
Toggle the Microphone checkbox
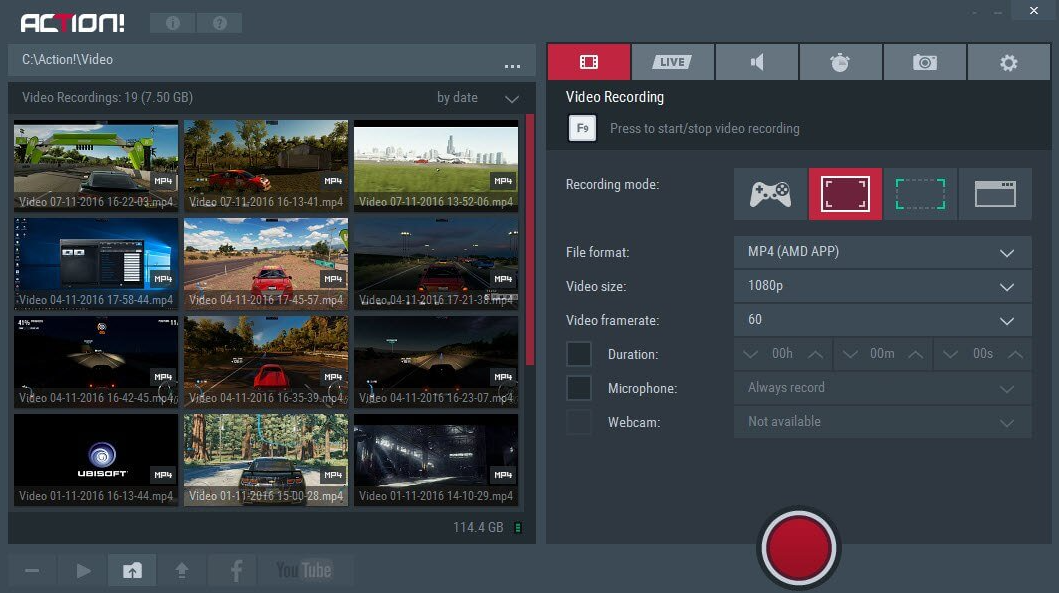click(x=579, y=388)
